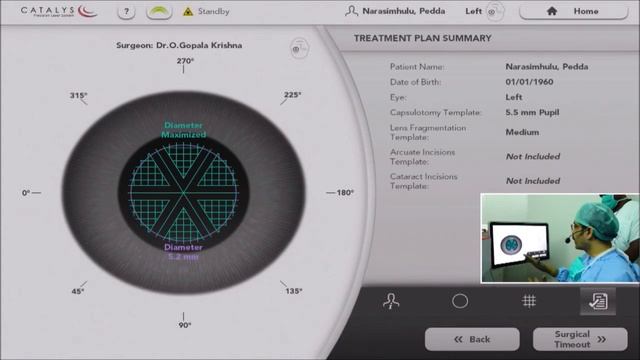Click the lens fragmentation pattern in pupil
640x360 pixels.
183,193
